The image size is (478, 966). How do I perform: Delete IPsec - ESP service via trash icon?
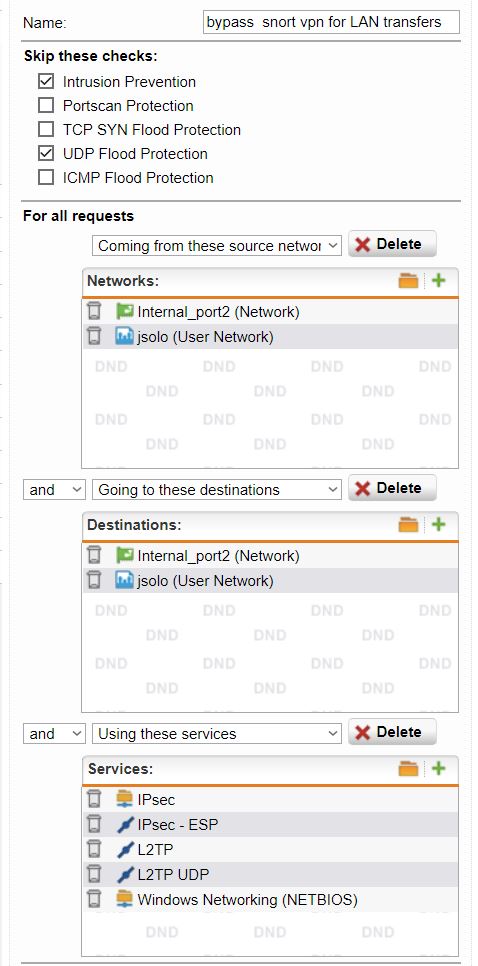[94, 824]
